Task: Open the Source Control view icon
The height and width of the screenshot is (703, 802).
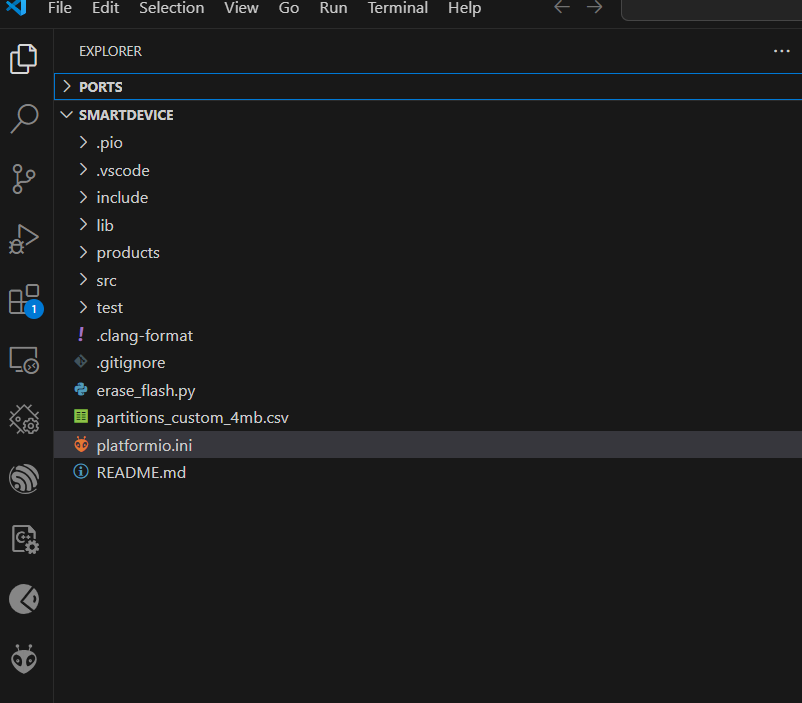Action: click(24, 179)
